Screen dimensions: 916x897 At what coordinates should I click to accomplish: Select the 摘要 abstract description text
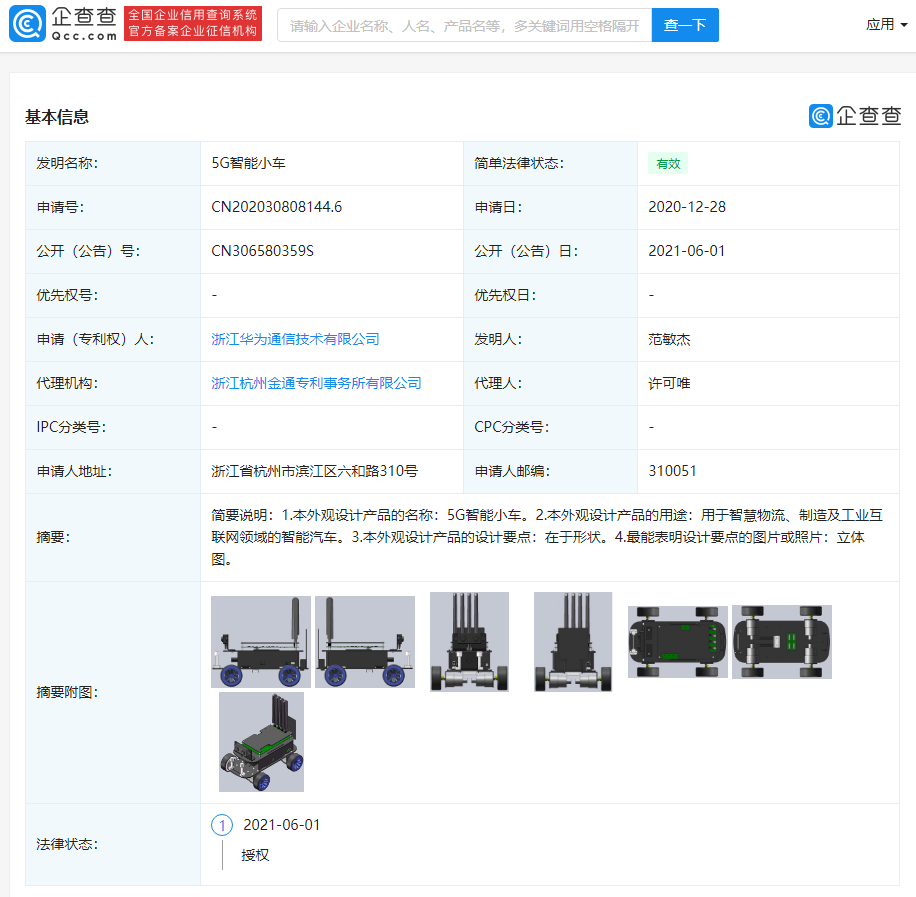click(547, 537)
